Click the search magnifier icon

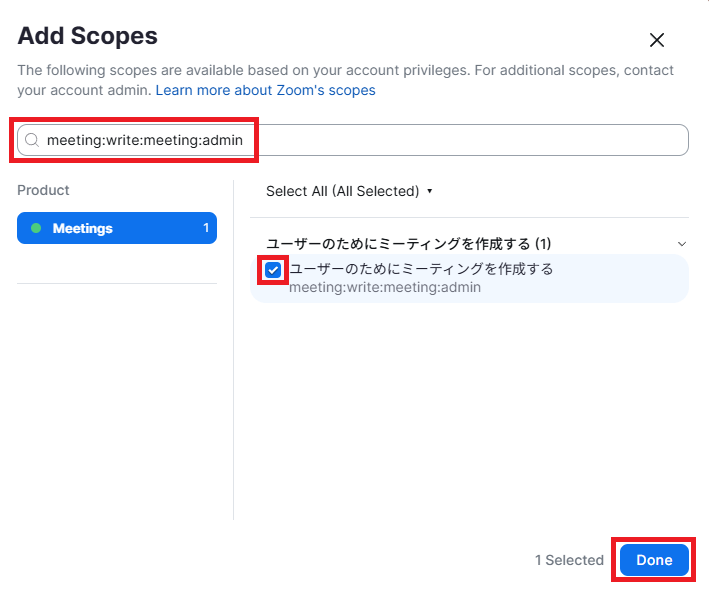click(x=32, y=140)
